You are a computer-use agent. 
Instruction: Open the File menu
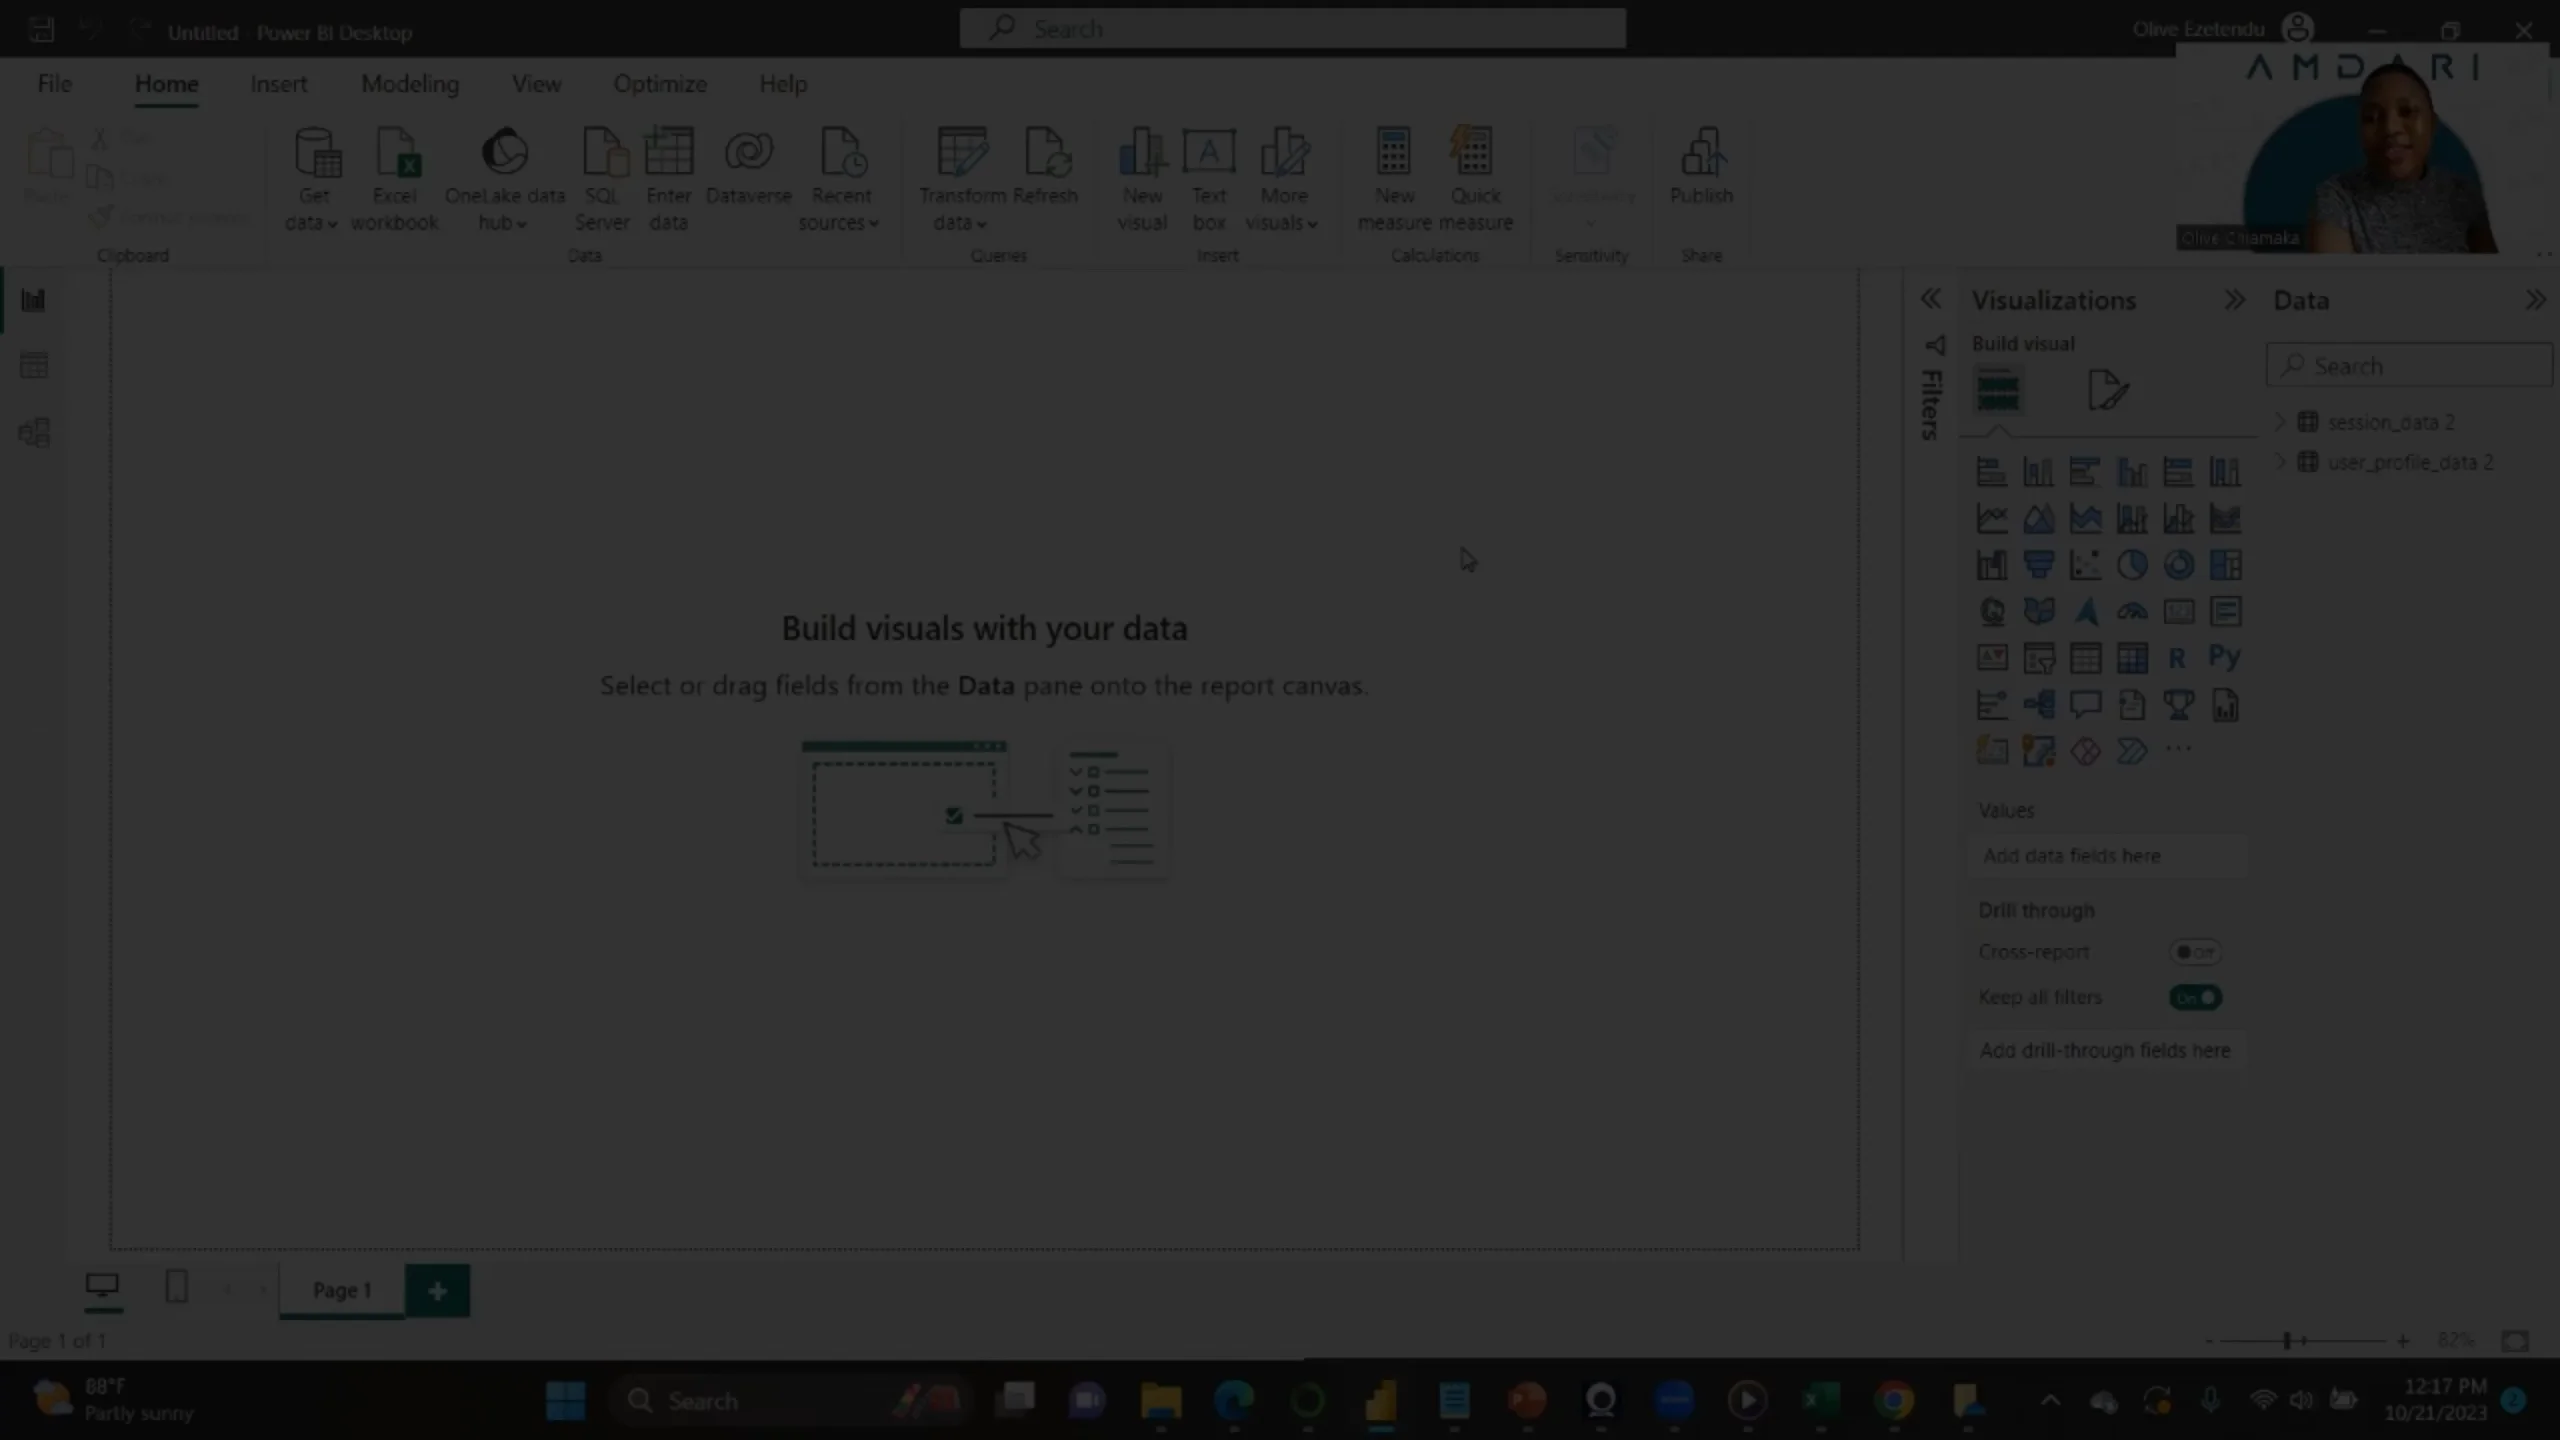54,84
